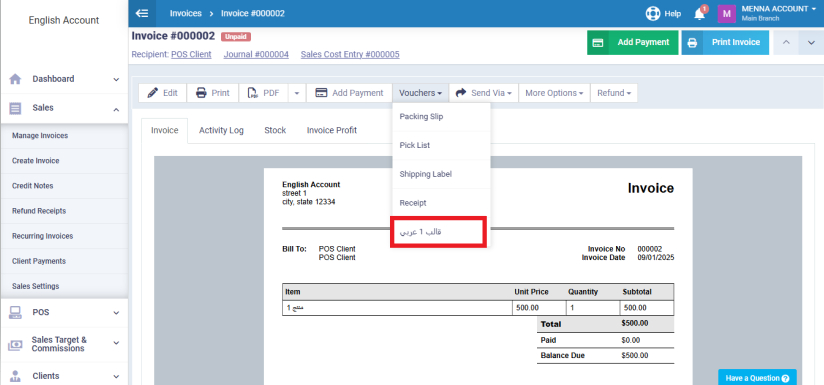Viewport: 824px width, 385px height.
Task: Open the Send Via dropdown
Action: (x=483, y=93)
